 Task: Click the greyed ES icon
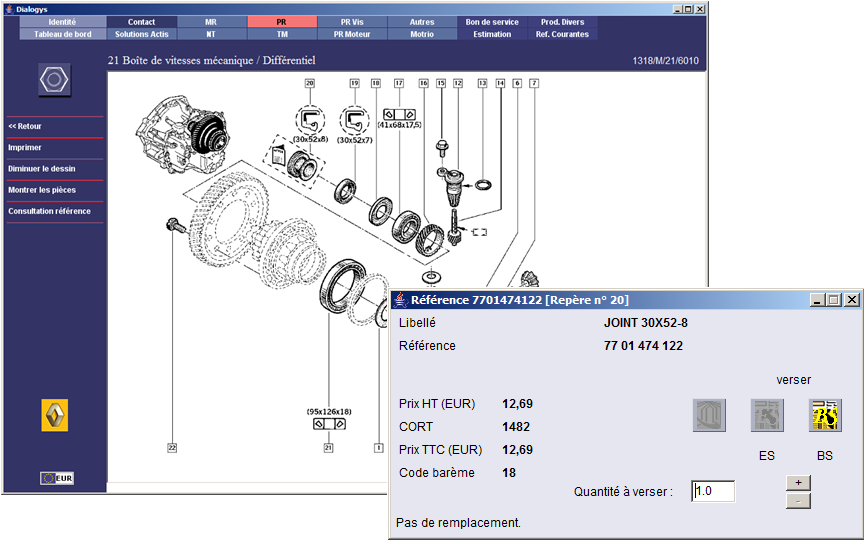(767, 415)
